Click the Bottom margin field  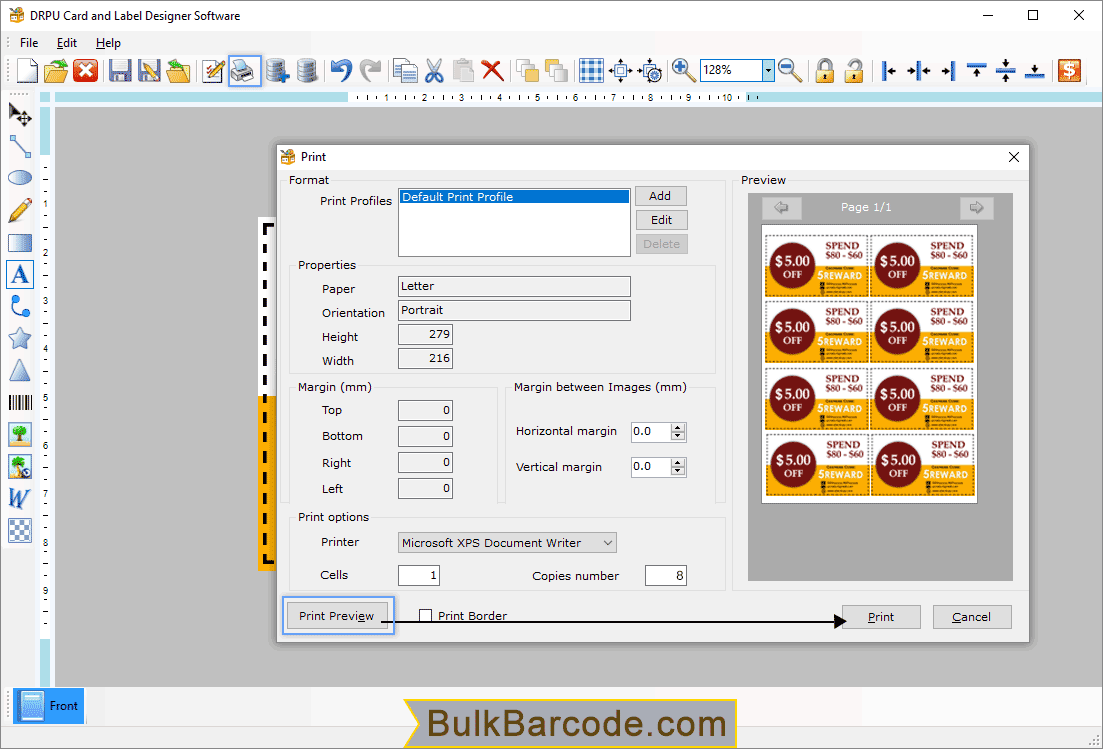point(425,436)
